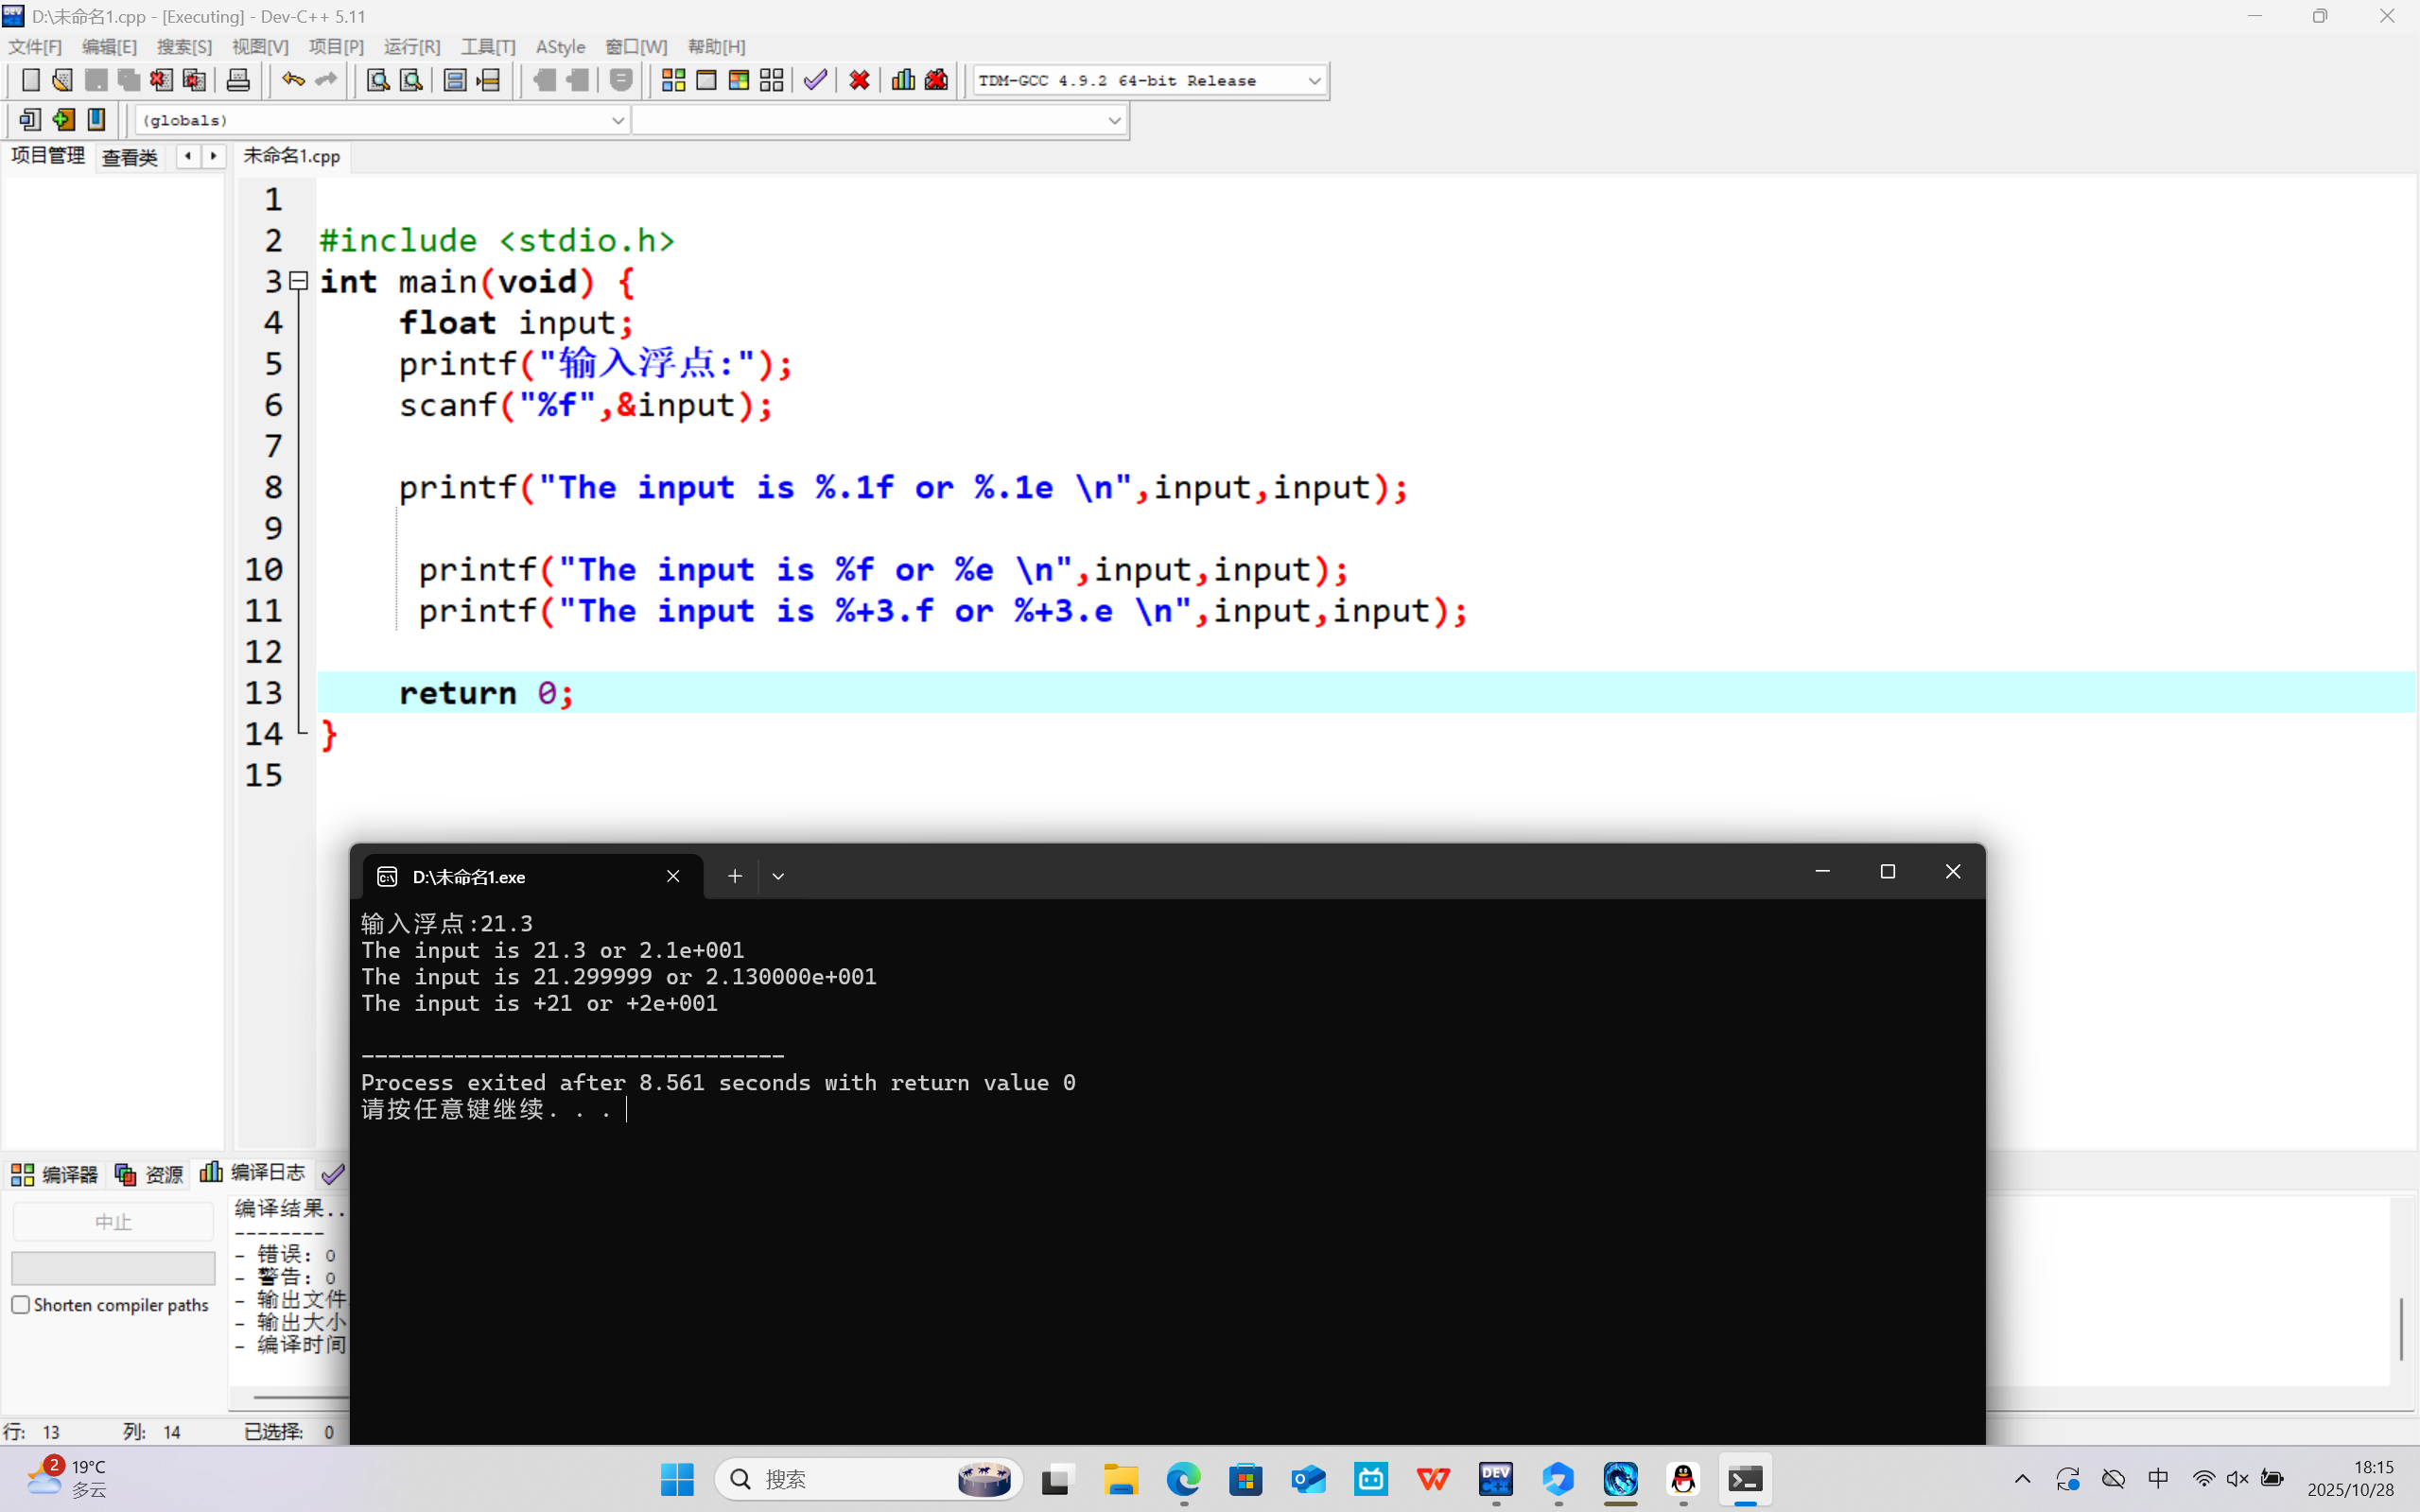Click the bar chart Profile Analysis icon
The image size is (2420, 1512).
point(903,80)
